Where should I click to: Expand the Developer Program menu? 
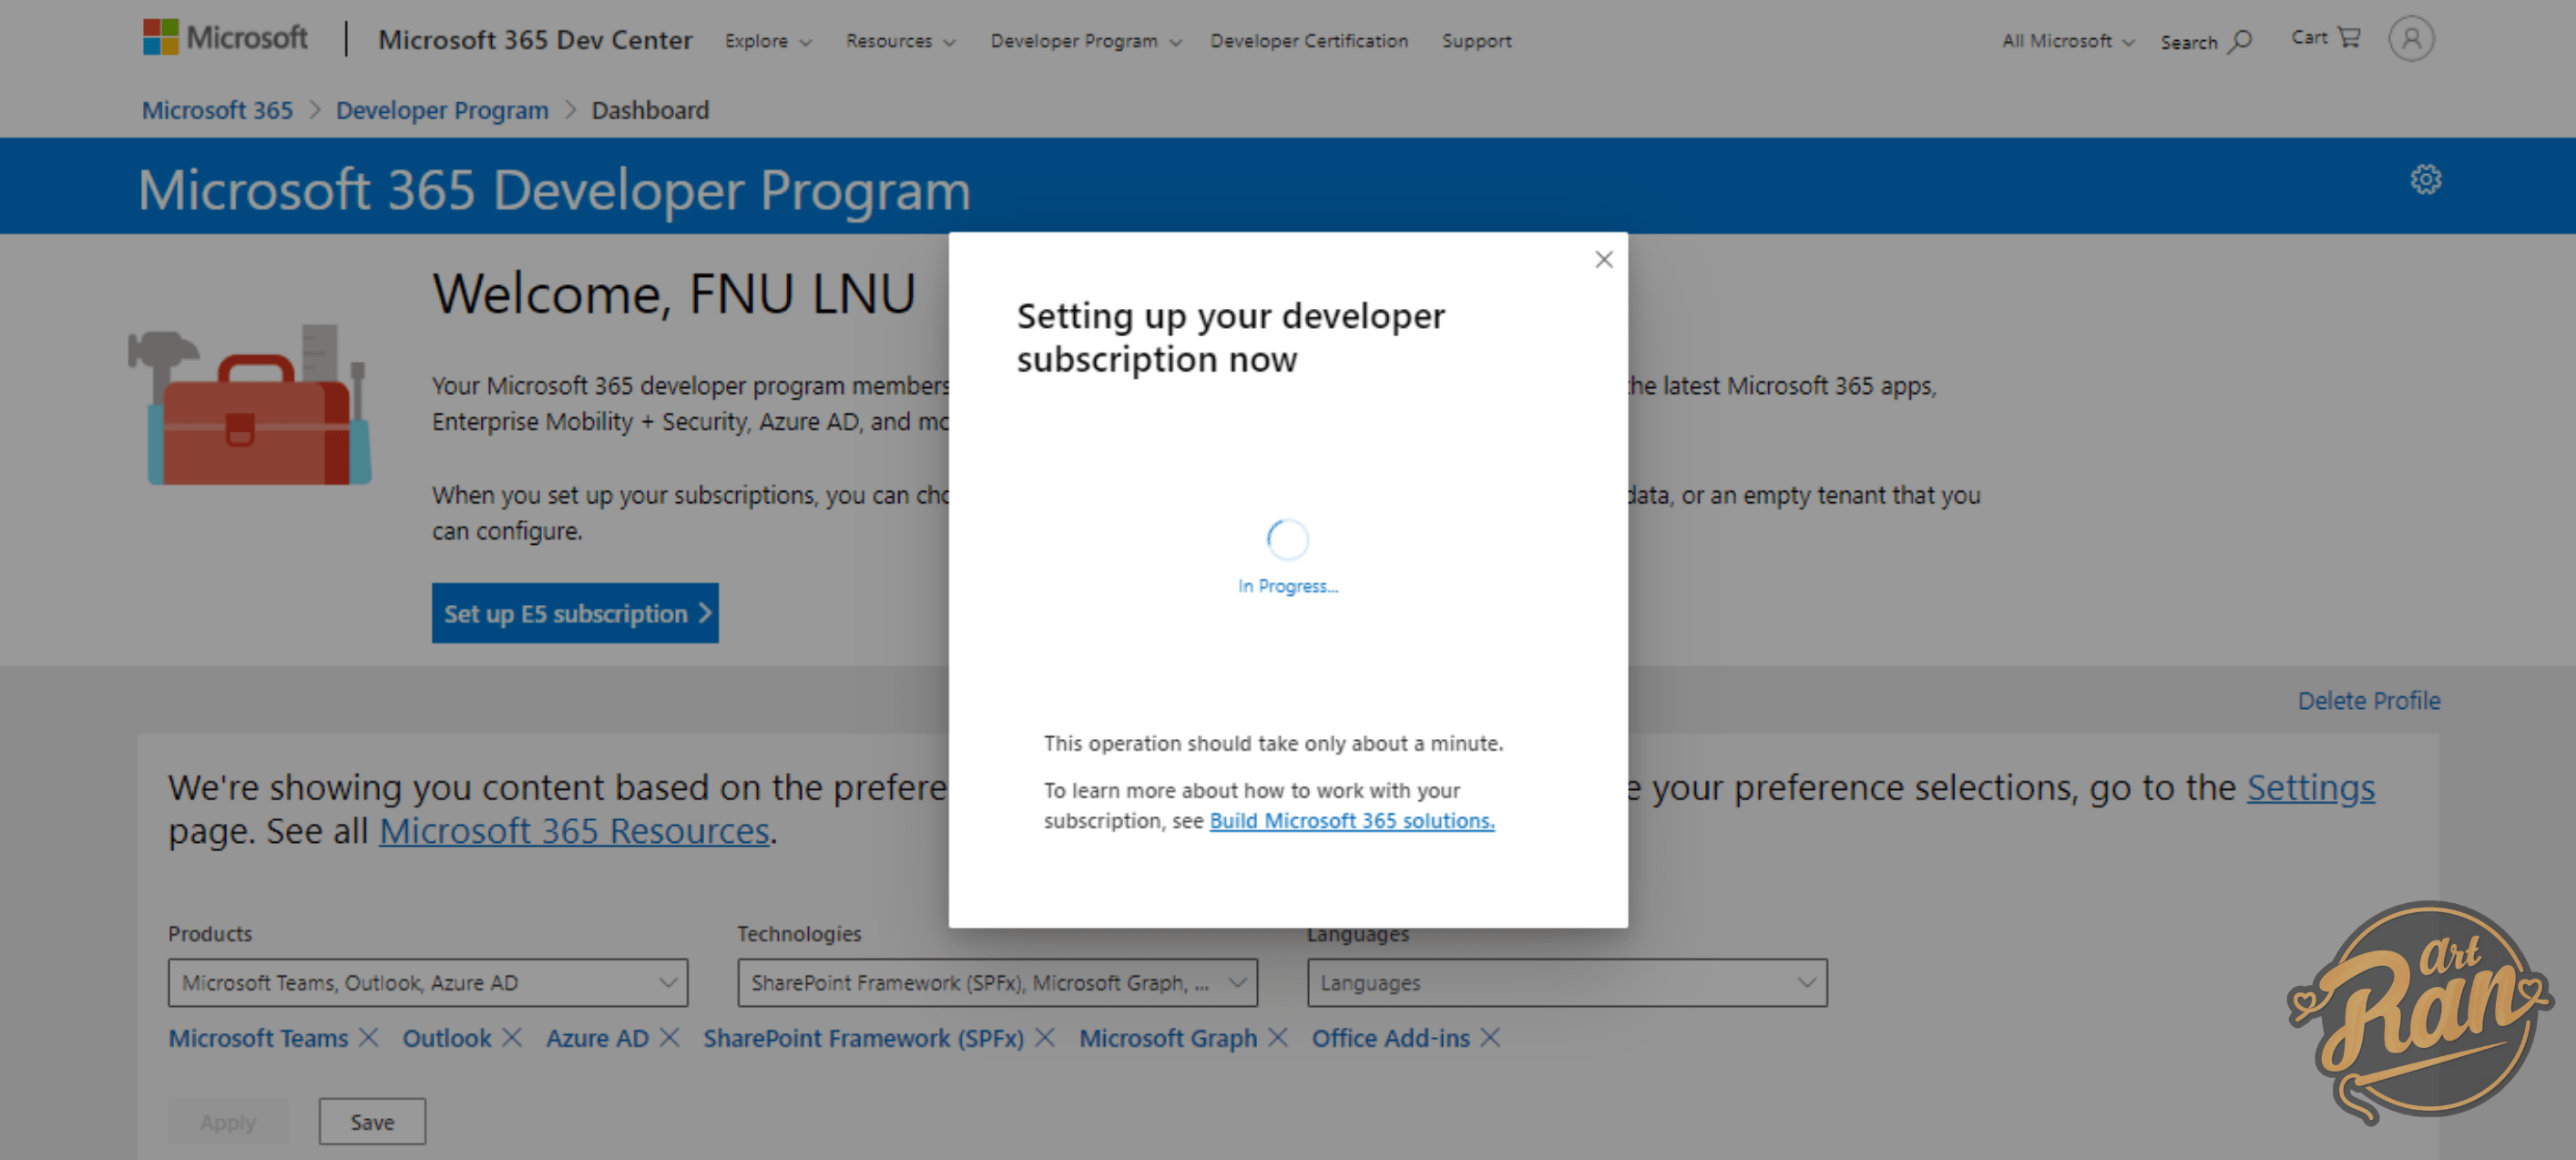click(1086, 41)
